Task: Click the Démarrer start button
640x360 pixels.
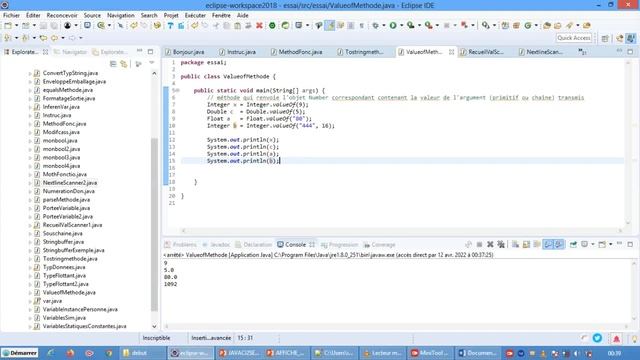Action: click(20, 353)
